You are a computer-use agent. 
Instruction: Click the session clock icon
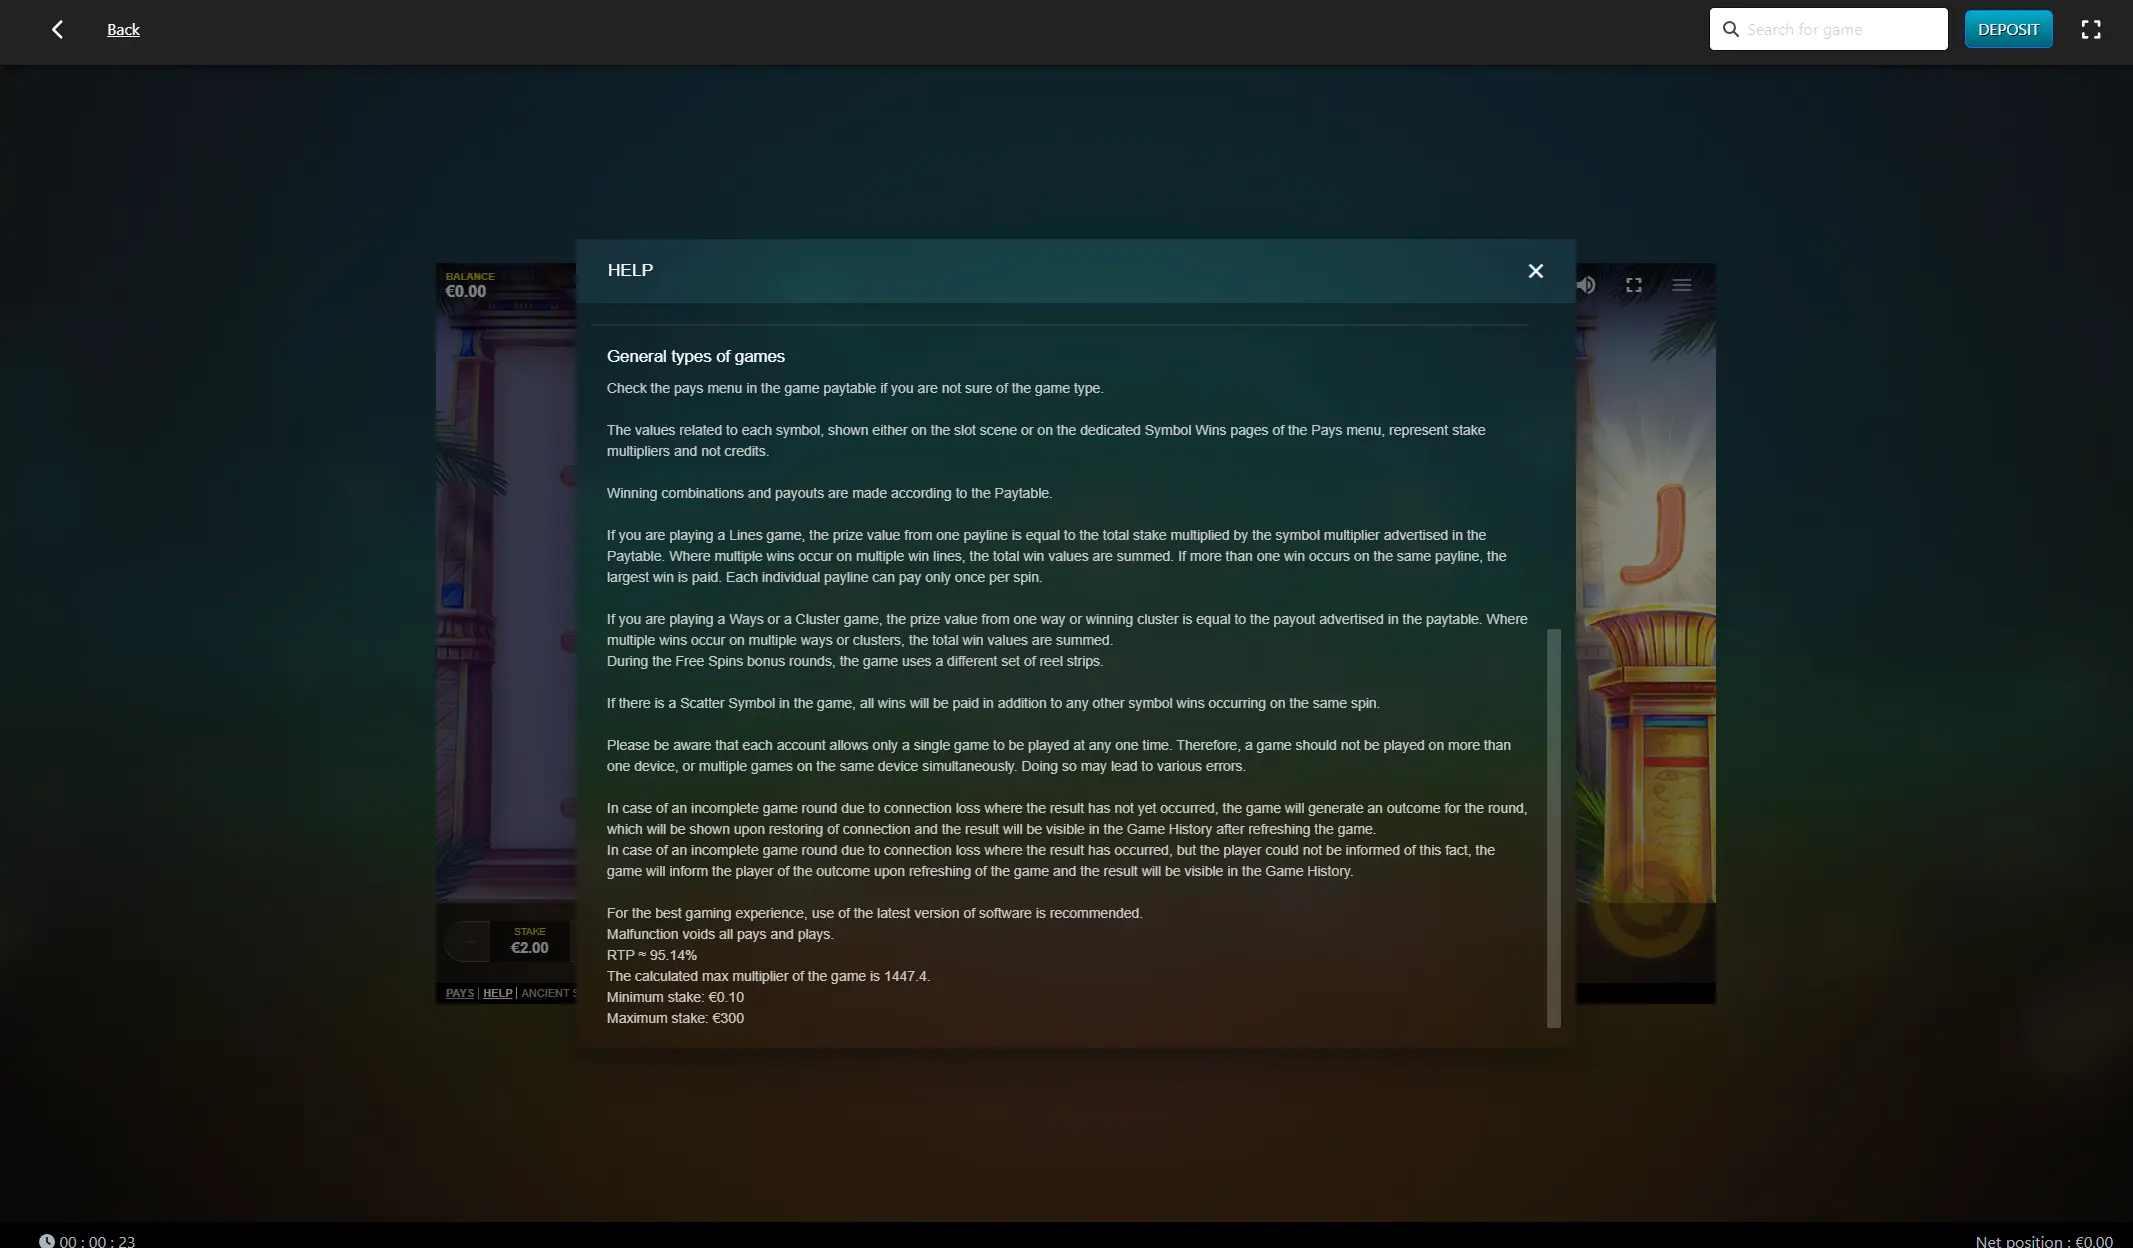pyautogui.click(x=47, y=1241)
